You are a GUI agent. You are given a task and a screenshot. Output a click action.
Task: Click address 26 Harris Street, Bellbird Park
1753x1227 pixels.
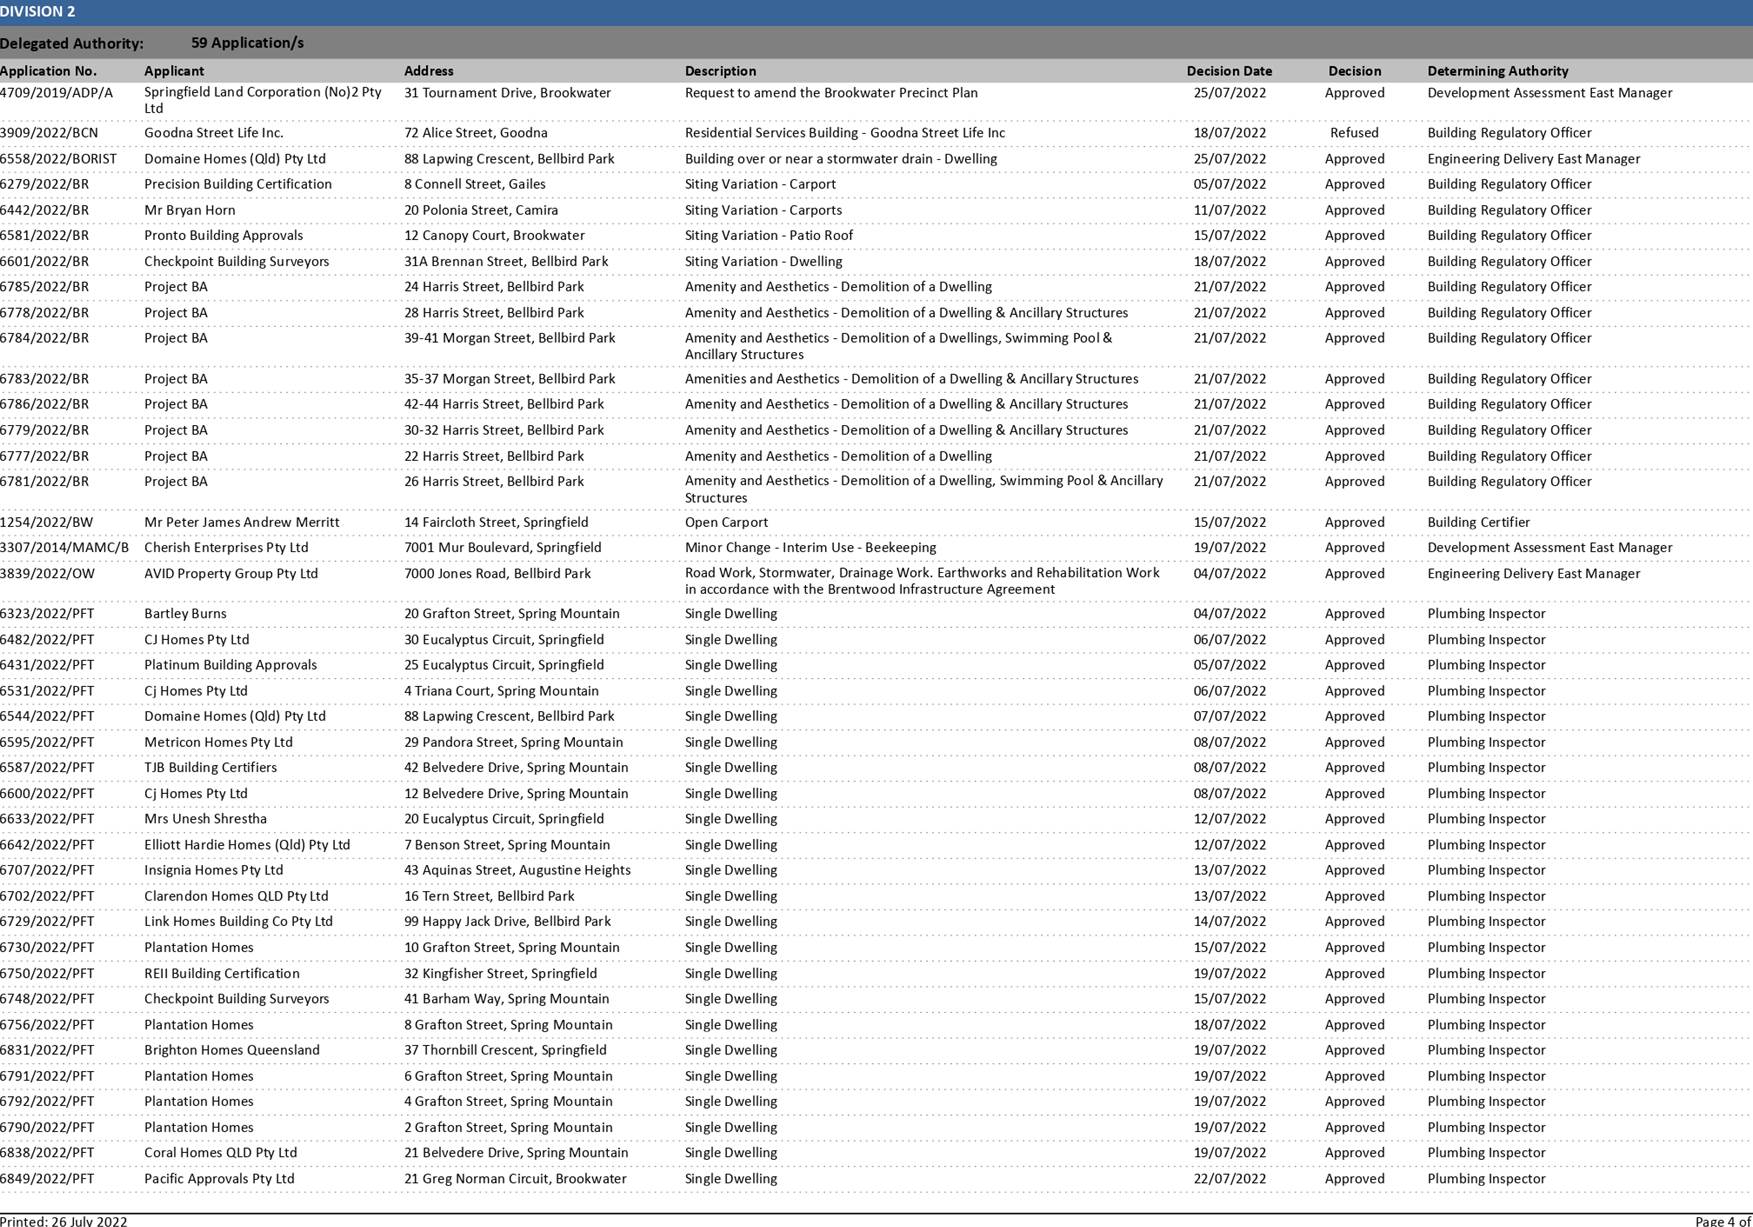point(494,481)
